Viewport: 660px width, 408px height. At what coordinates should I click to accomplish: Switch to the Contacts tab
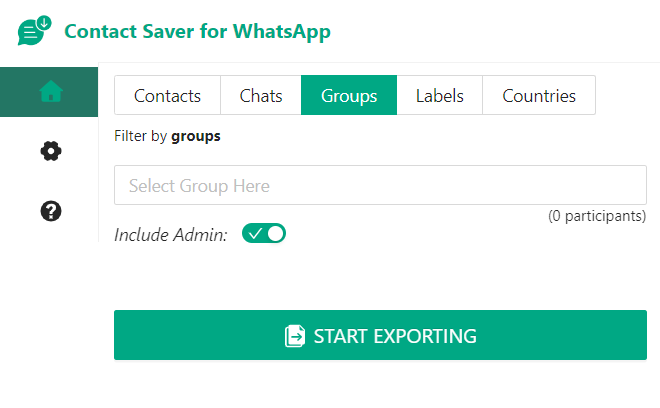(x=167, y=96)
